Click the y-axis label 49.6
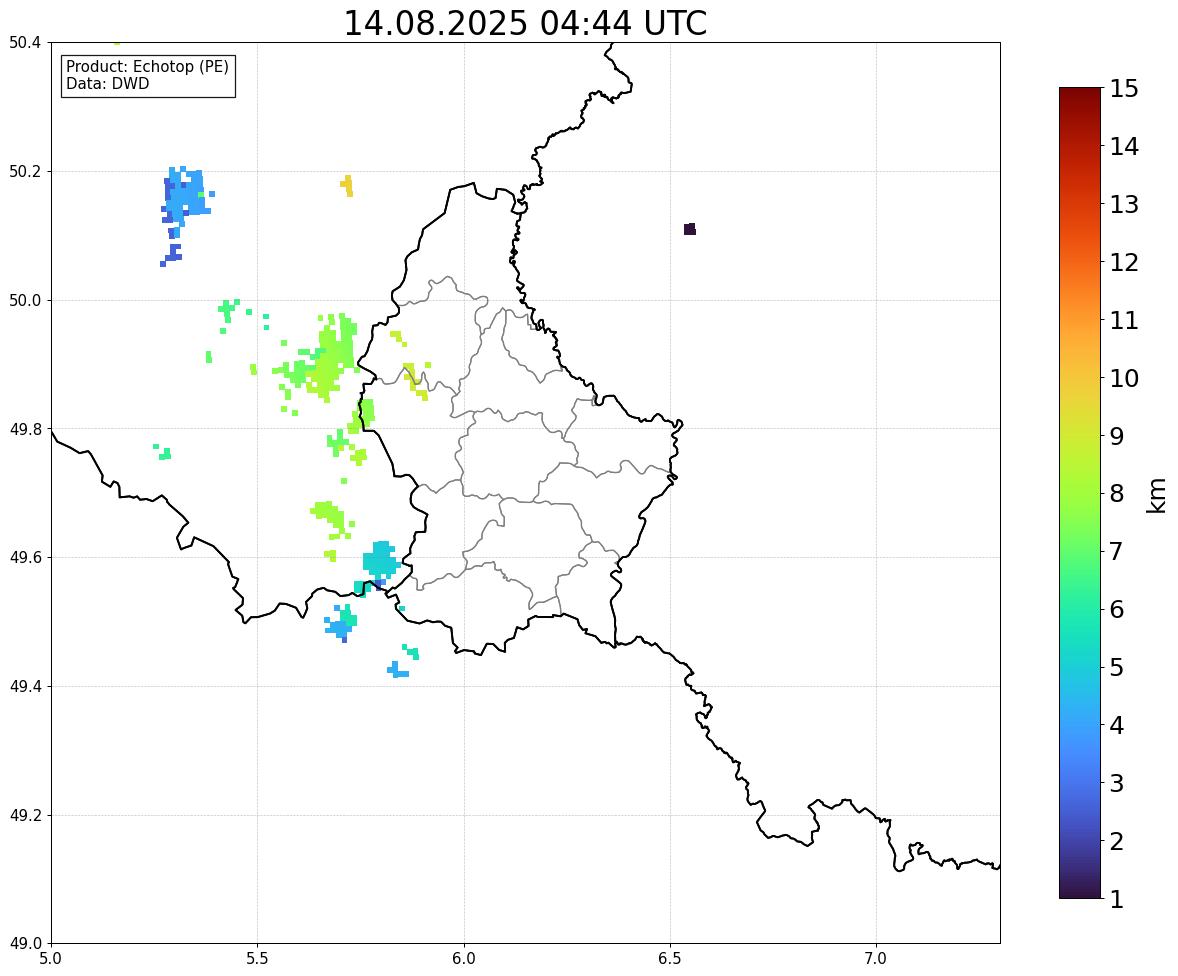This screenshot has width=1178, height=976. [25, 557]
